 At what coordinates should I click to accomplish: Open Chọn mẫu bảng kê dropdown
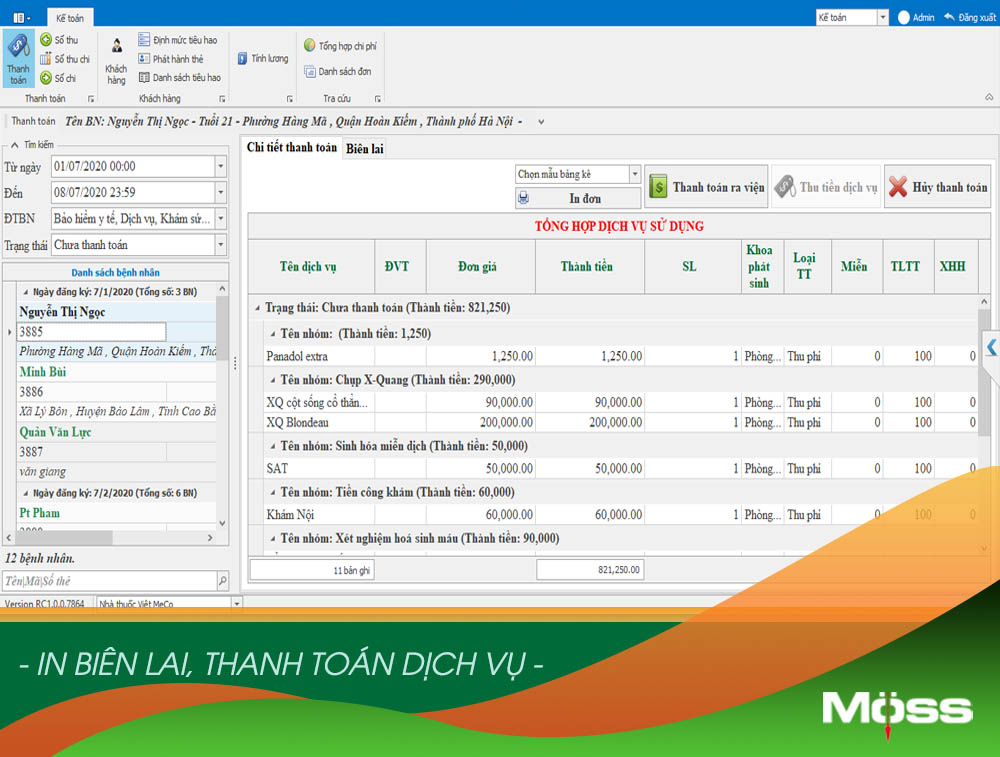(x=634, y=175)
